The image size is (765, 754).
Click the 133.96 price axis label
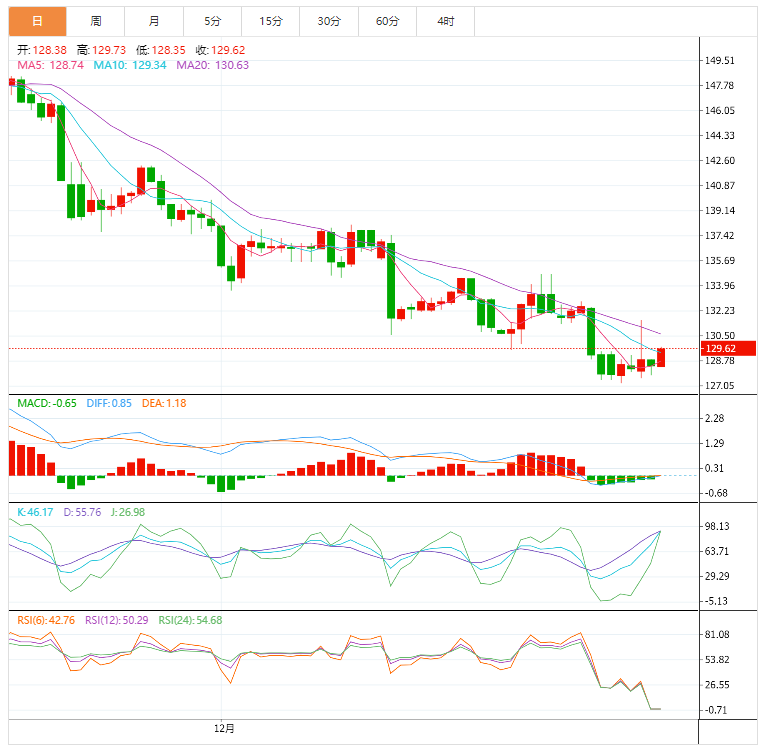click(x=720, y=285)
